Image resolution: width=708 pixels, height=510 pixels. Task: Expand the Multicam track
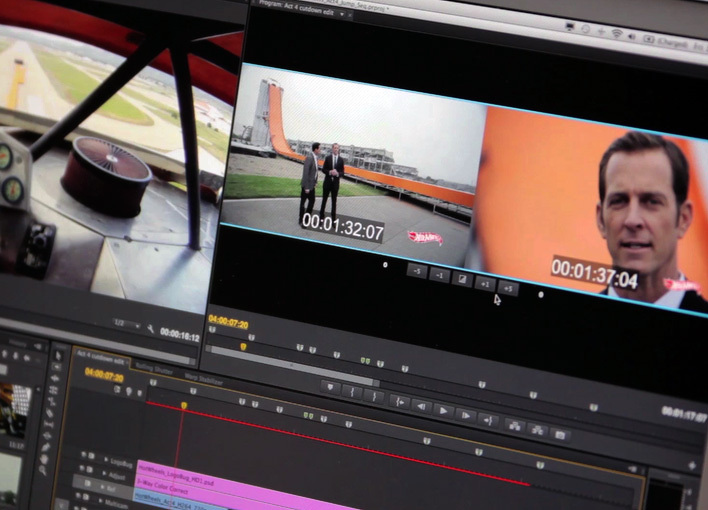tap(101, 501)
